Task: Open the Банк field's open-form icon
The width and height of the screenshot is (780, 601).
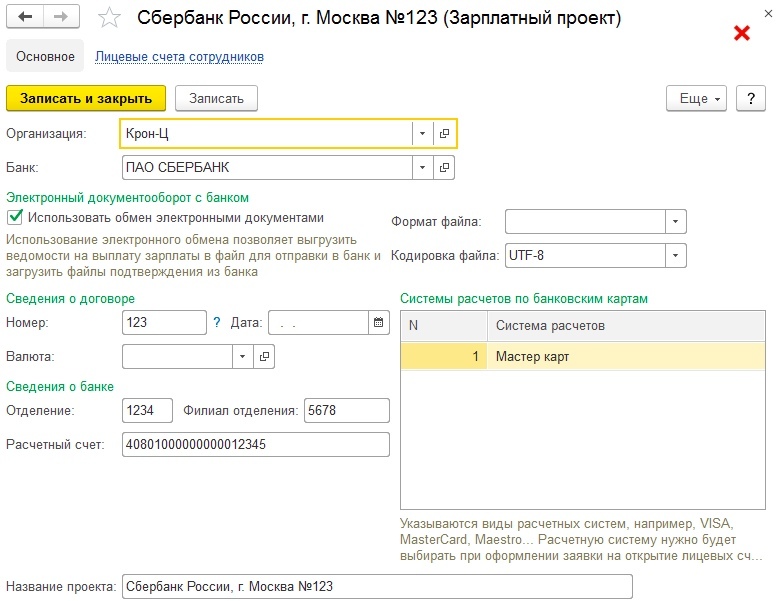Action: pos(445,167)
